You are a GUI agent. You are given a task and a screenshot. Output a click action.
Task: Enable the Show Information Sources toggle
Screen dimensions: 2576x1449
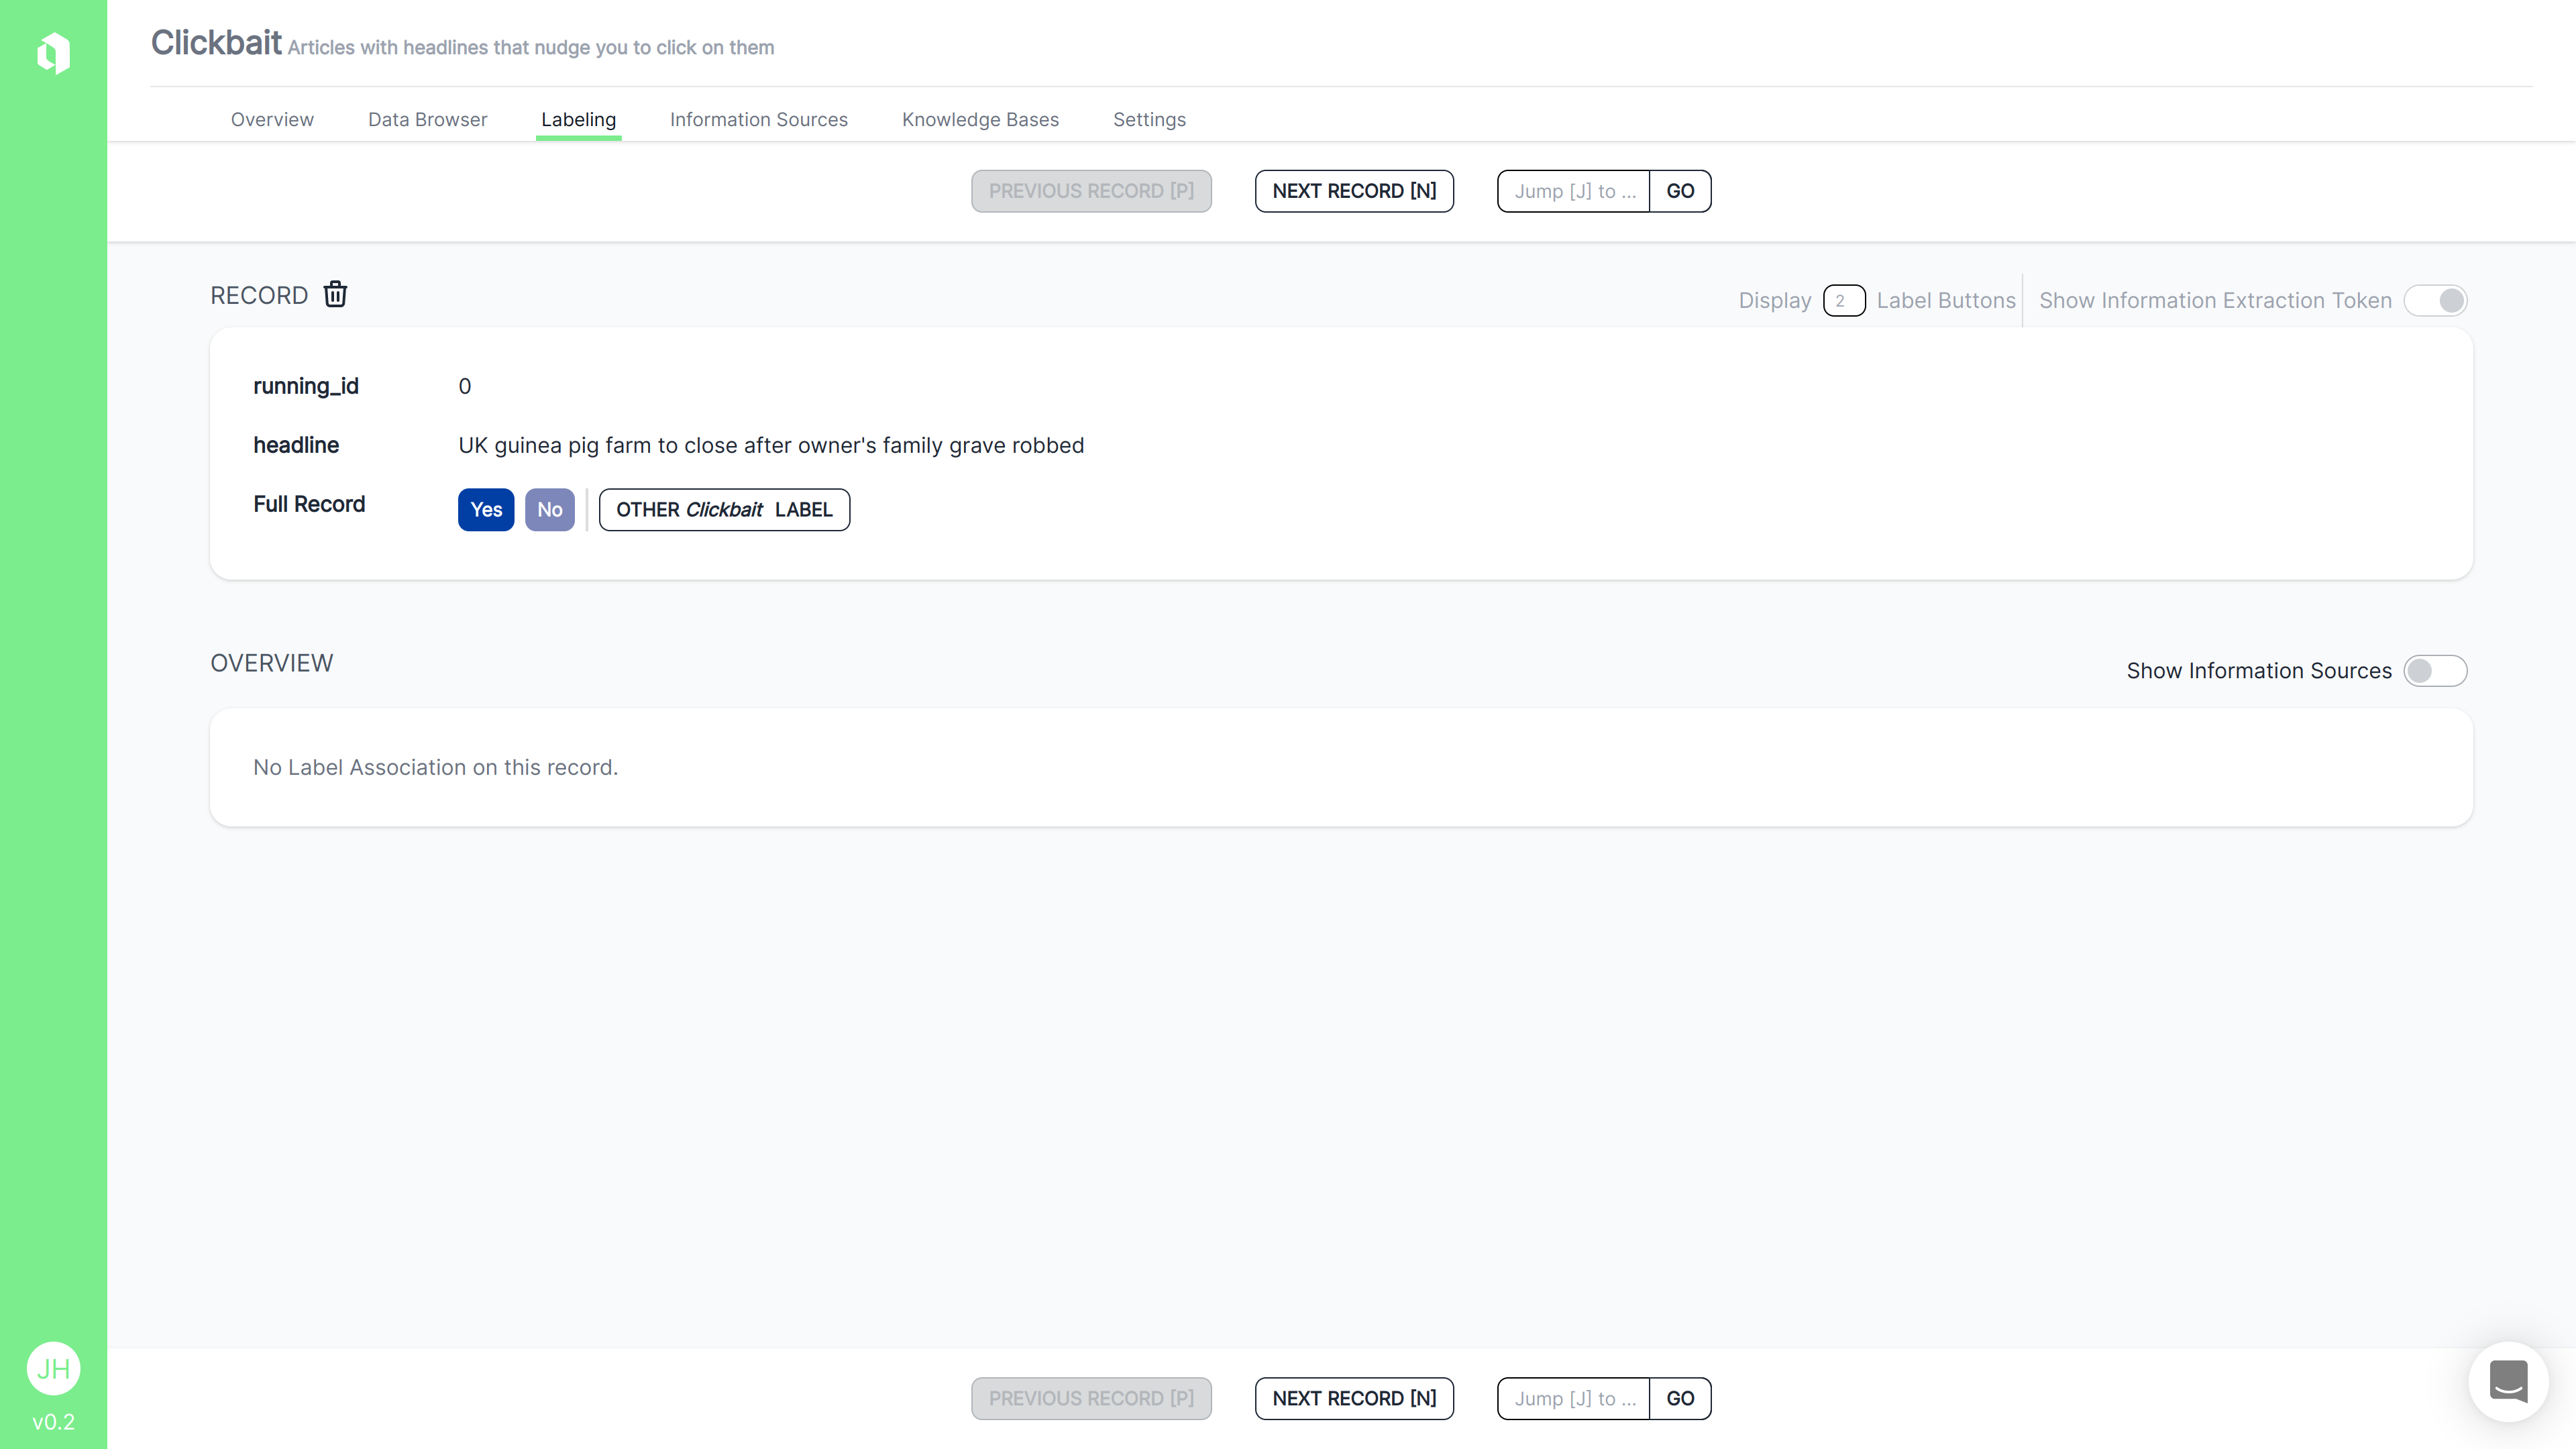coord(2435,671)
